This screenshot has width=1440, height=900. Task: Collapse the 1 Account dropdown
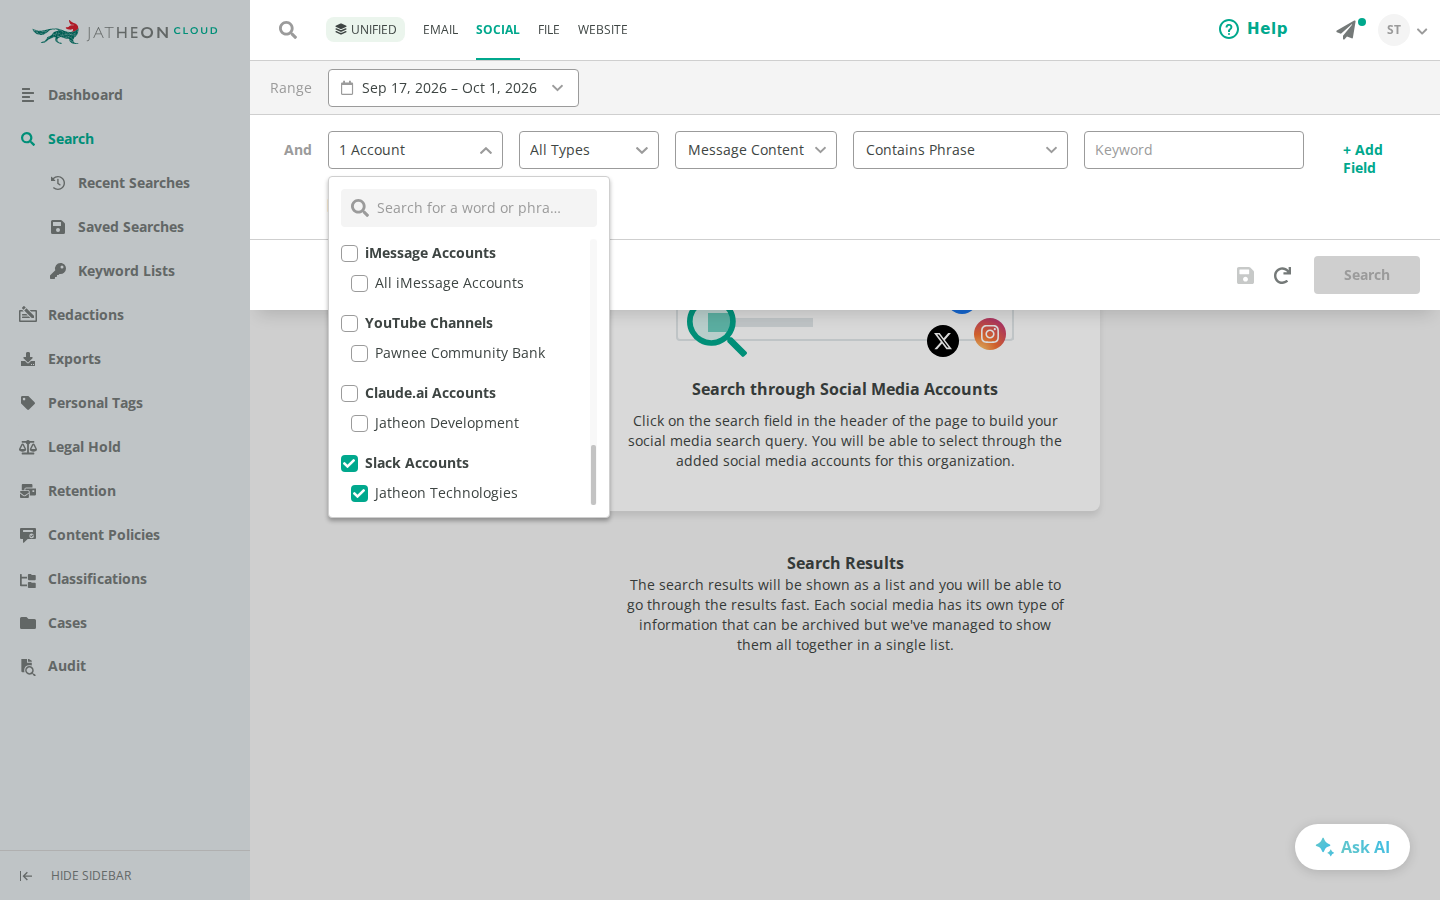tap(415, 150)
